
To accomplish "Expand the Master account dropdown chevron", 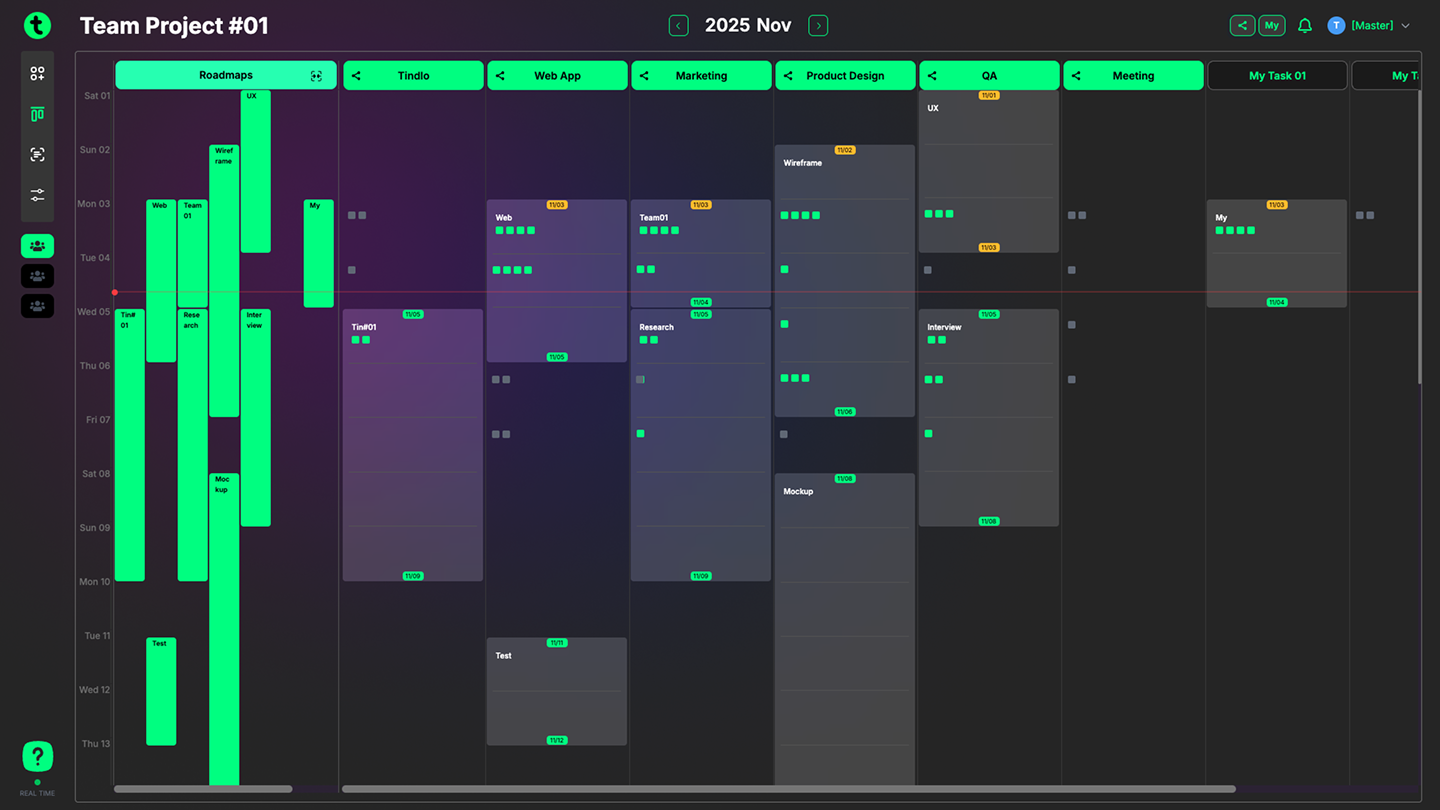I will [1405, 26].
